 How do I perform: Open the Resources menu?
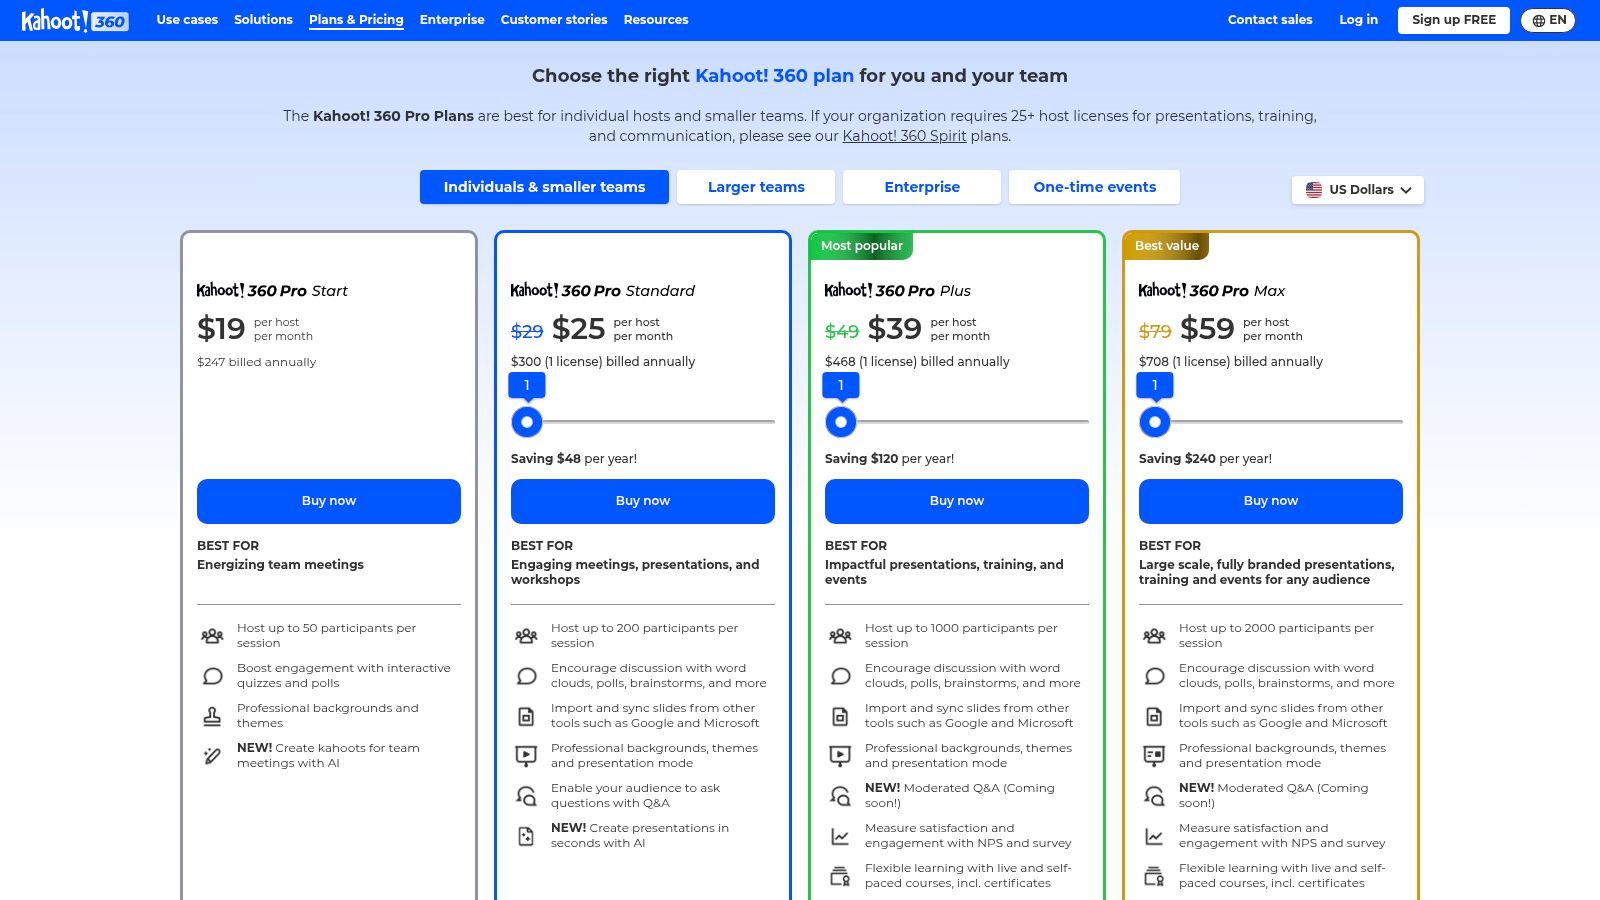(656, 20)
